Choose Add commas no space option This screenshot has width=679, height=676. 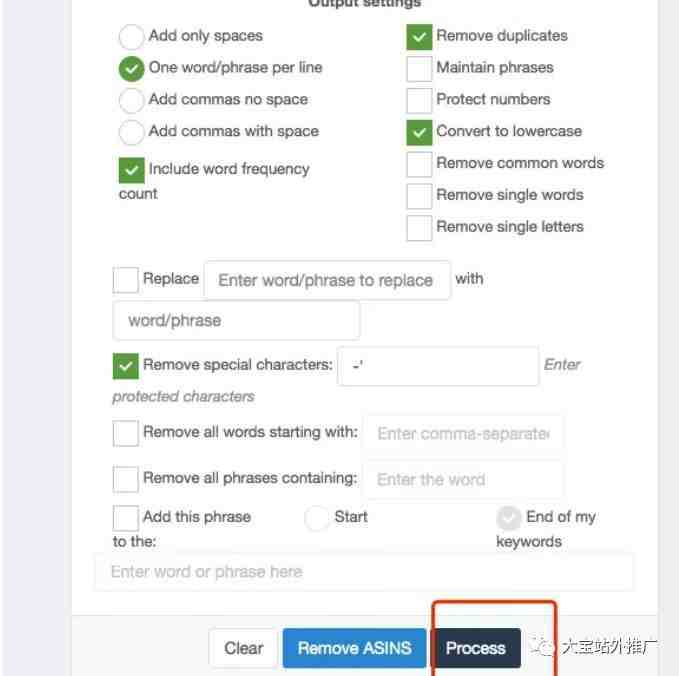pyautogui.click(x=131, y=100)
